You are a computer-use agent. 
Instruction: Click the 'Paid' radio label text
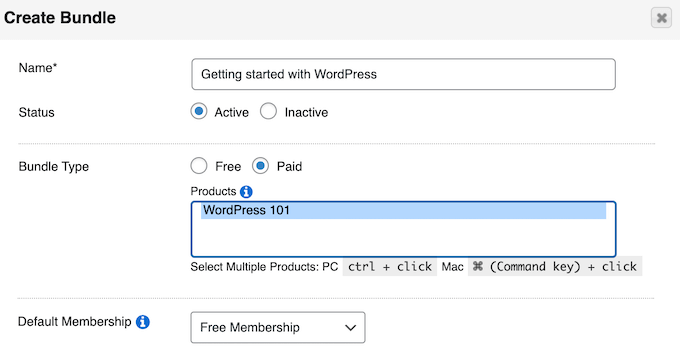click(289, 167)
